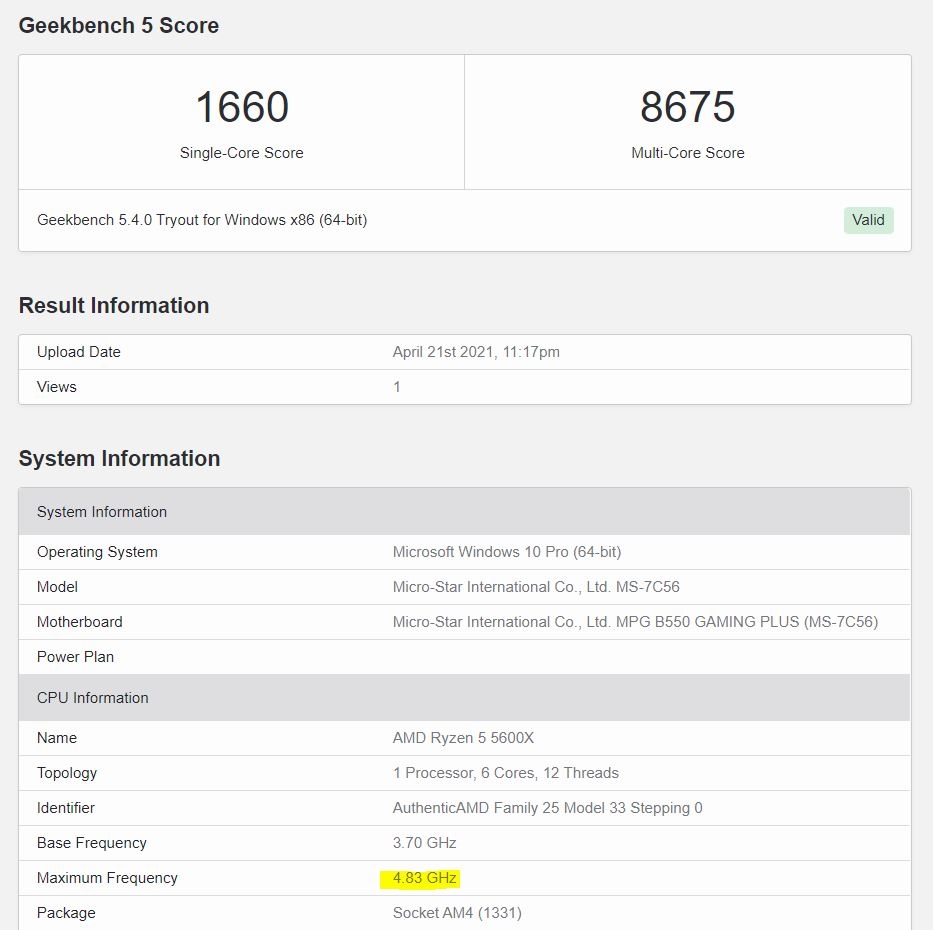Click the 3.70 GHz base frequency value

[425, 843]
